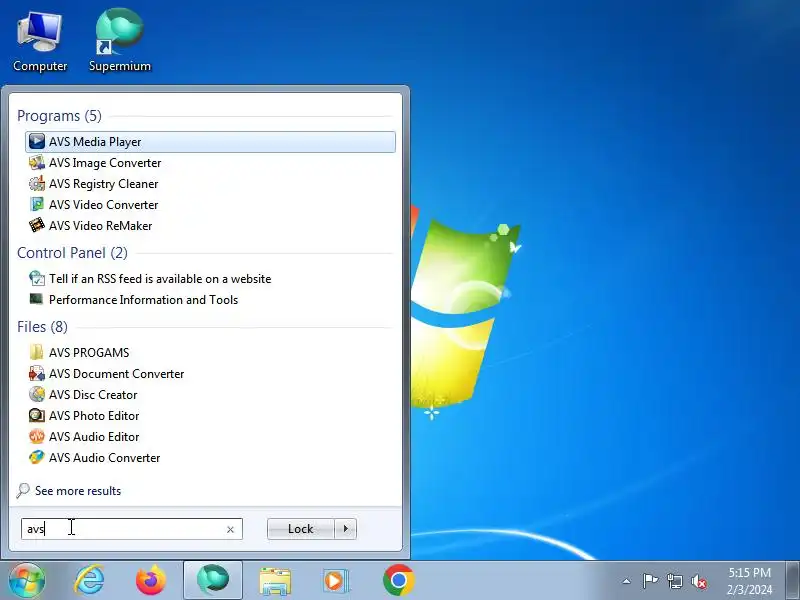800x600 pixels.
Task: Open the AVS Media Player icon
Action: [37, 141]
